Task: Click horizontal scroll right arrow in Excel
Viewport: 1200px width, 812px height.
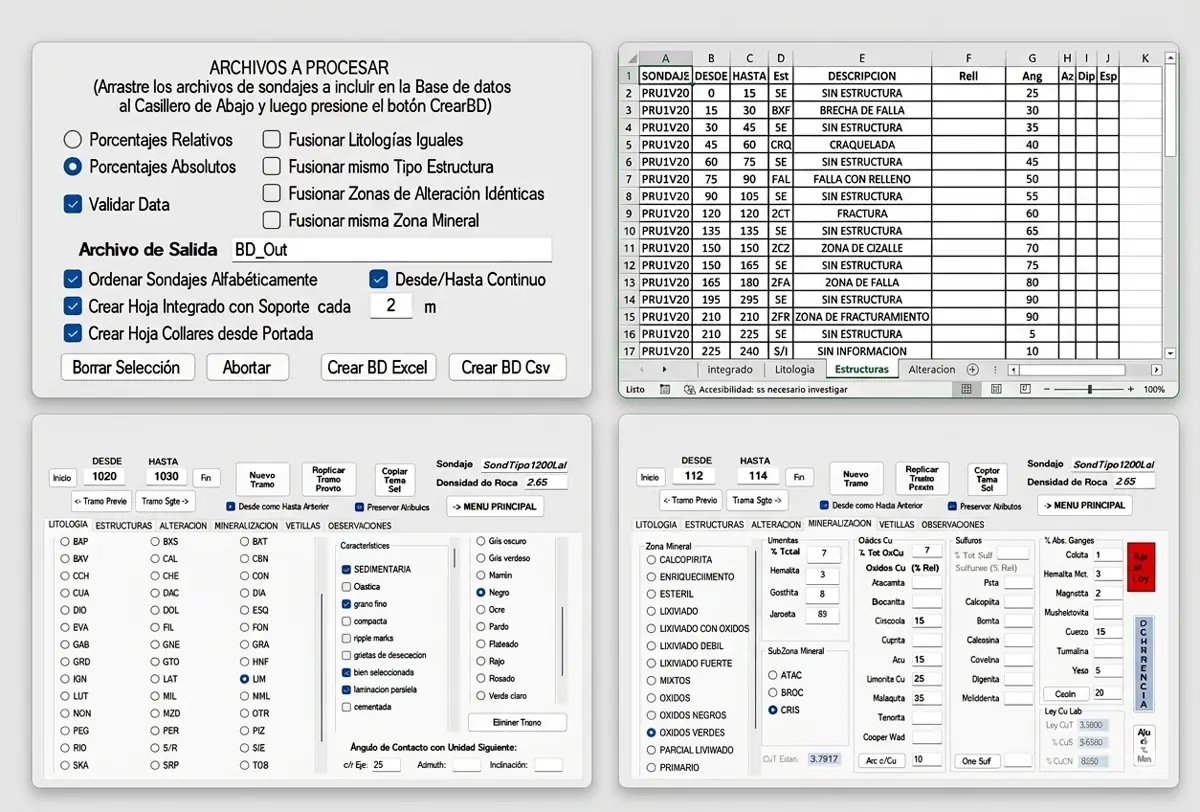Action: (1157, 369)
